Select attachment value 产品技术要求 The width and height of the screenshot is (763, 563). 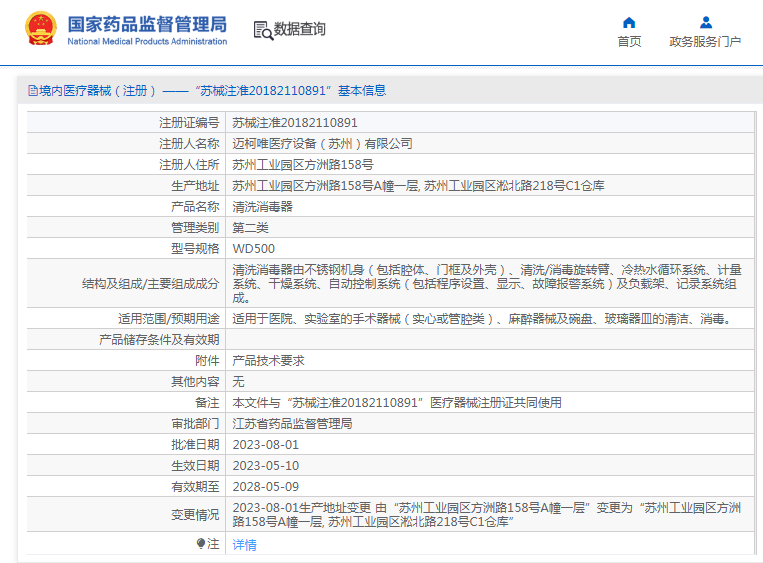(268, 361)
